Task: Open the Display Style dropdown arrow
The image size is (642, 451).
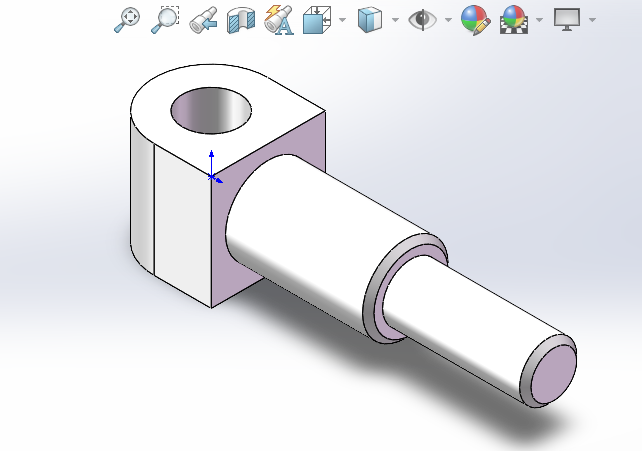Action: [x=395, y=20]
